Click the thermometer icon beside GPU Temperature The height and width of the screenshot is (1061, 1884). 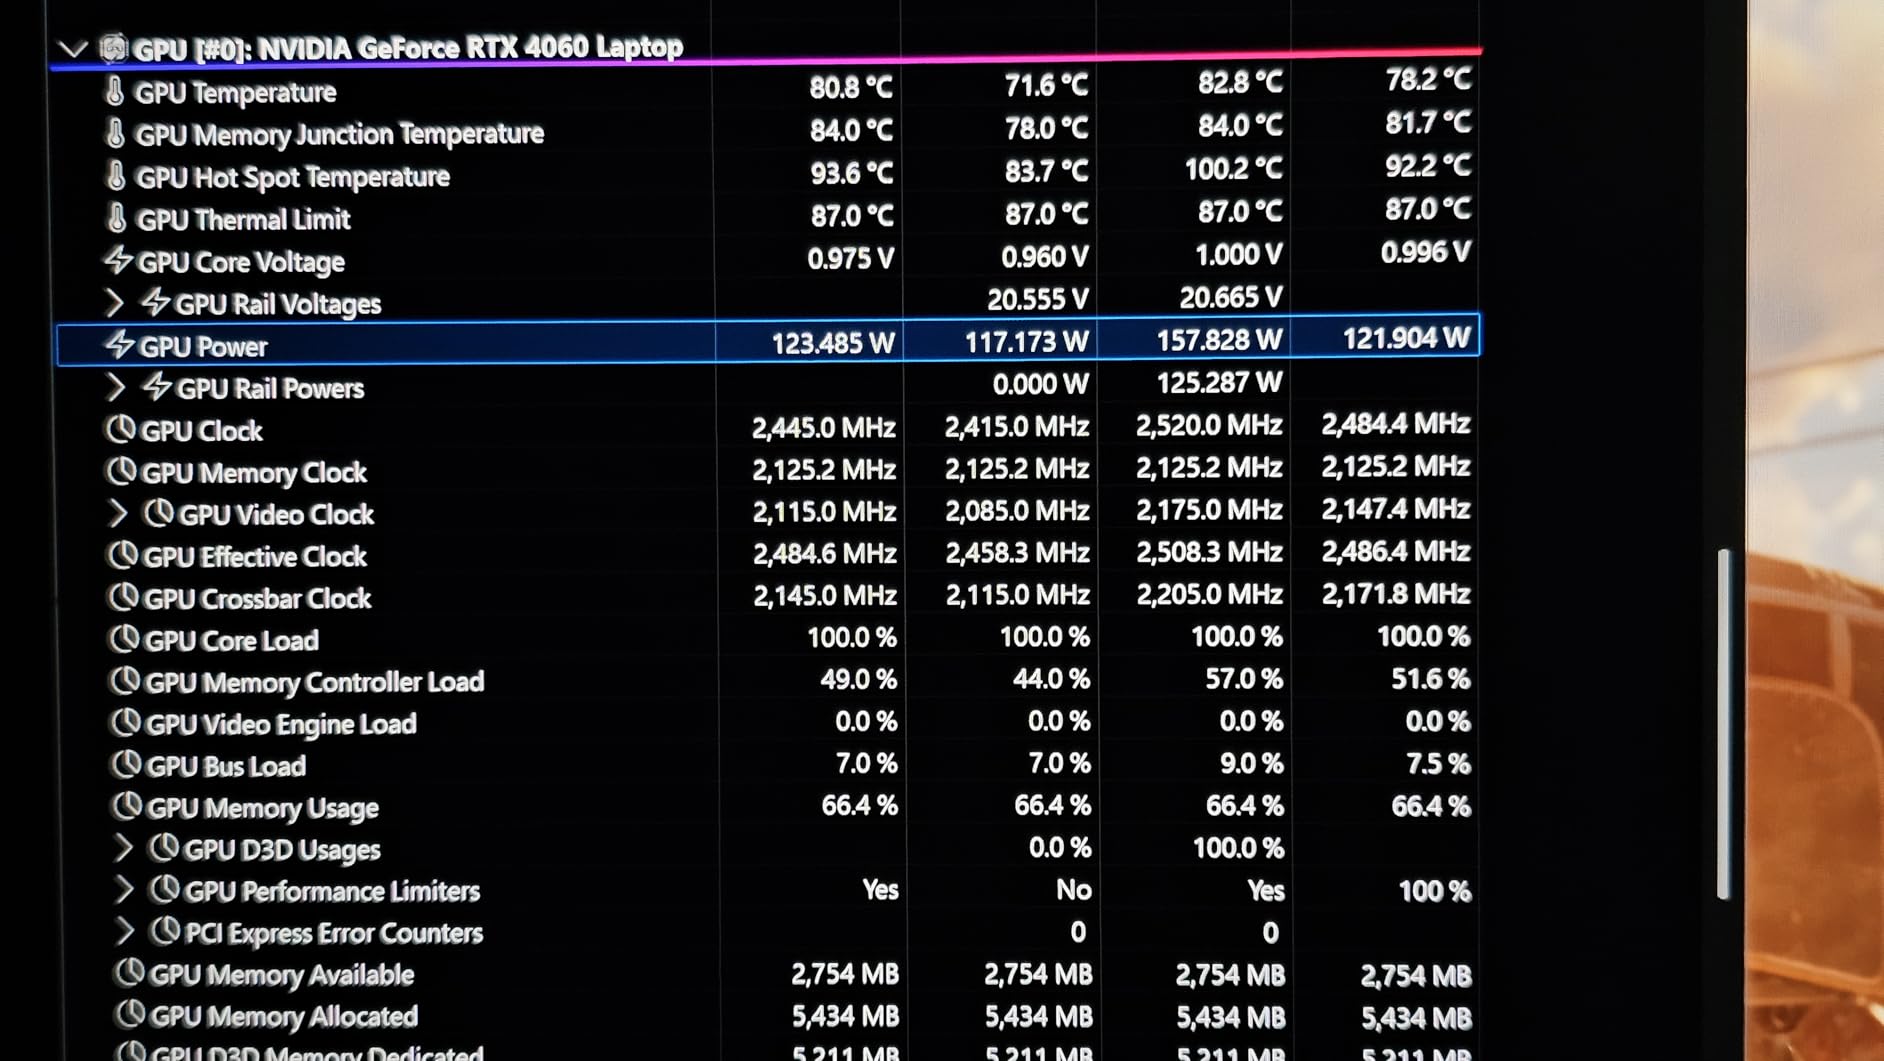click(x=115, y=91)
